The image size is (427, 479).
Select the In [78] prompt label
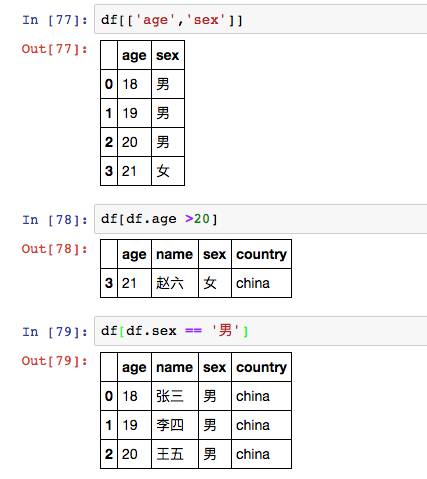(x=55, y=220)
